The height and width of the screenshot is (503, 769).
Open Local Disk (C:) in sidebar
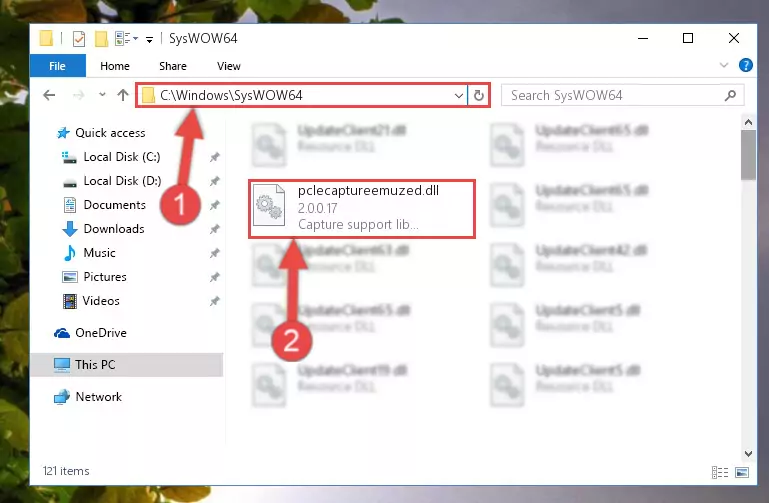[111, 157]
